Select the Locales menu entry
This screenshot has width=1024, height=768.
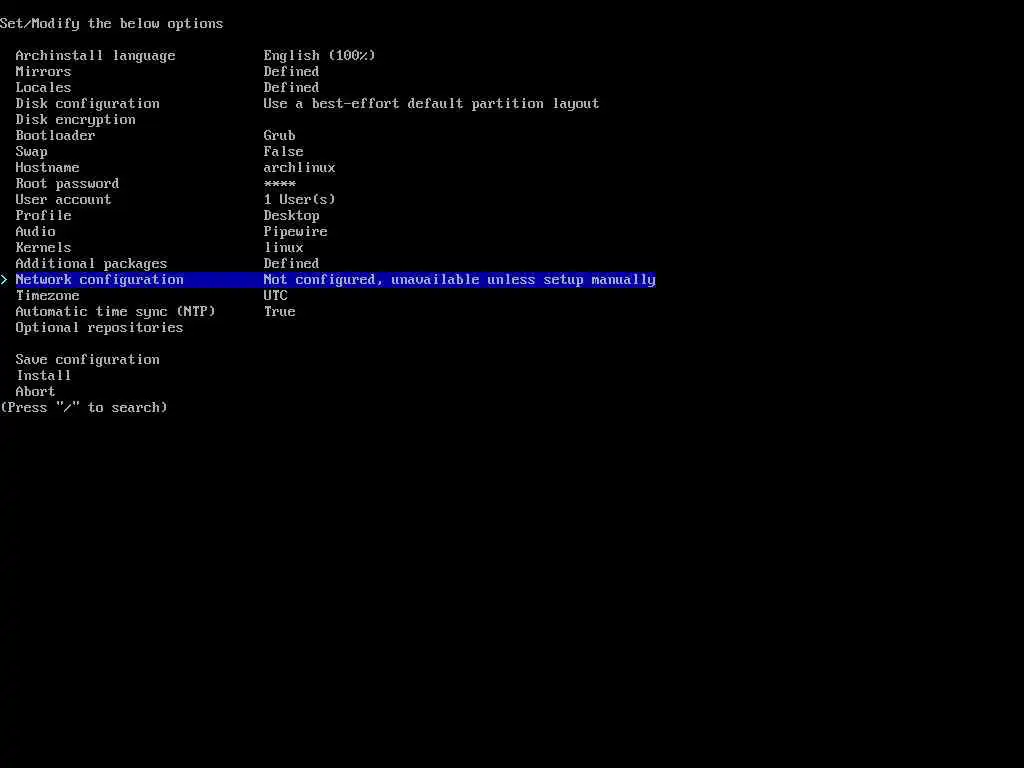(43, 88)
